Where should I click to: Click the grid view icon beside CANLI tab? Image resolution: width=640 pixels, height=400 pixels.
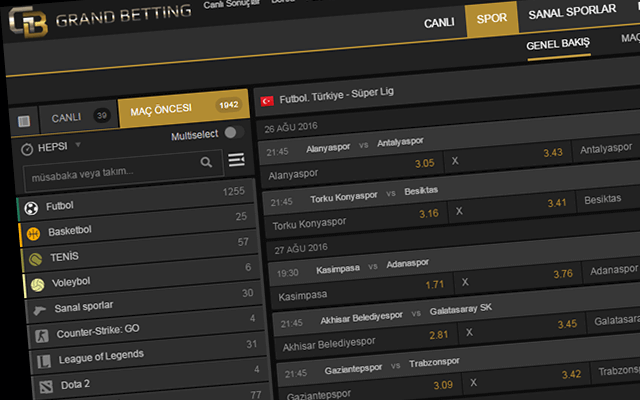click(24, 121)
